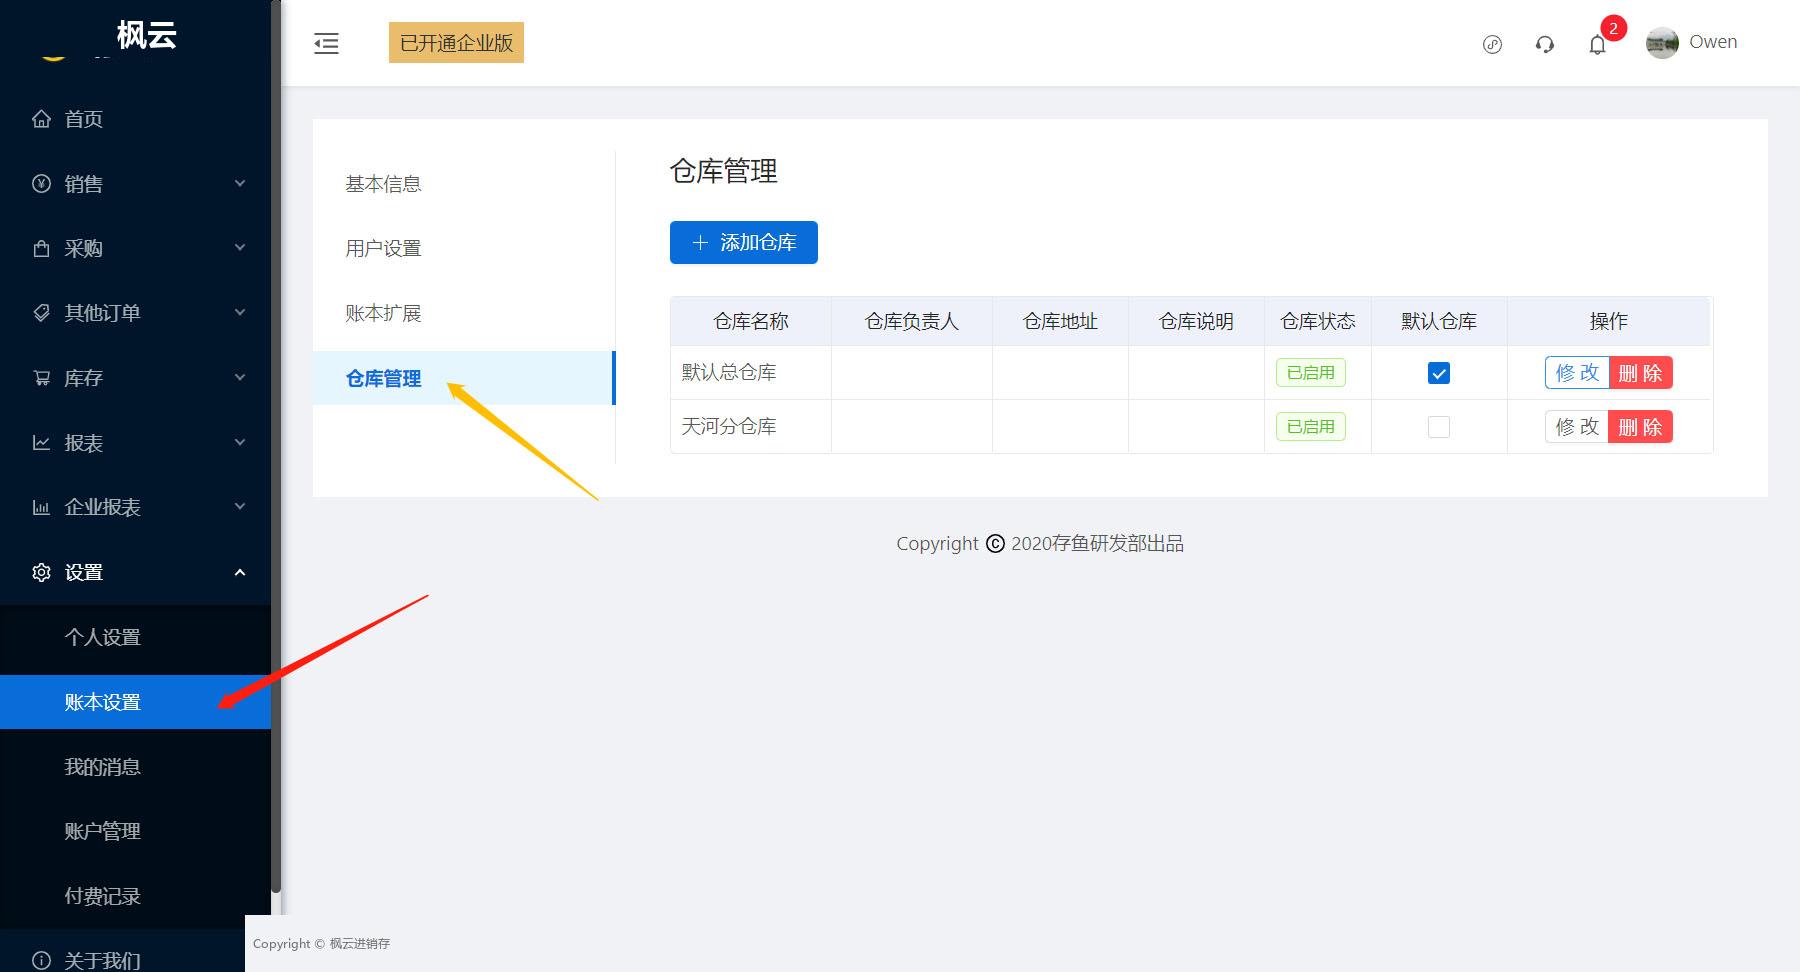The image size is (1800, 972).
Task: Click 删除 for 天河分仓库 row
Action: point(1641,427)
